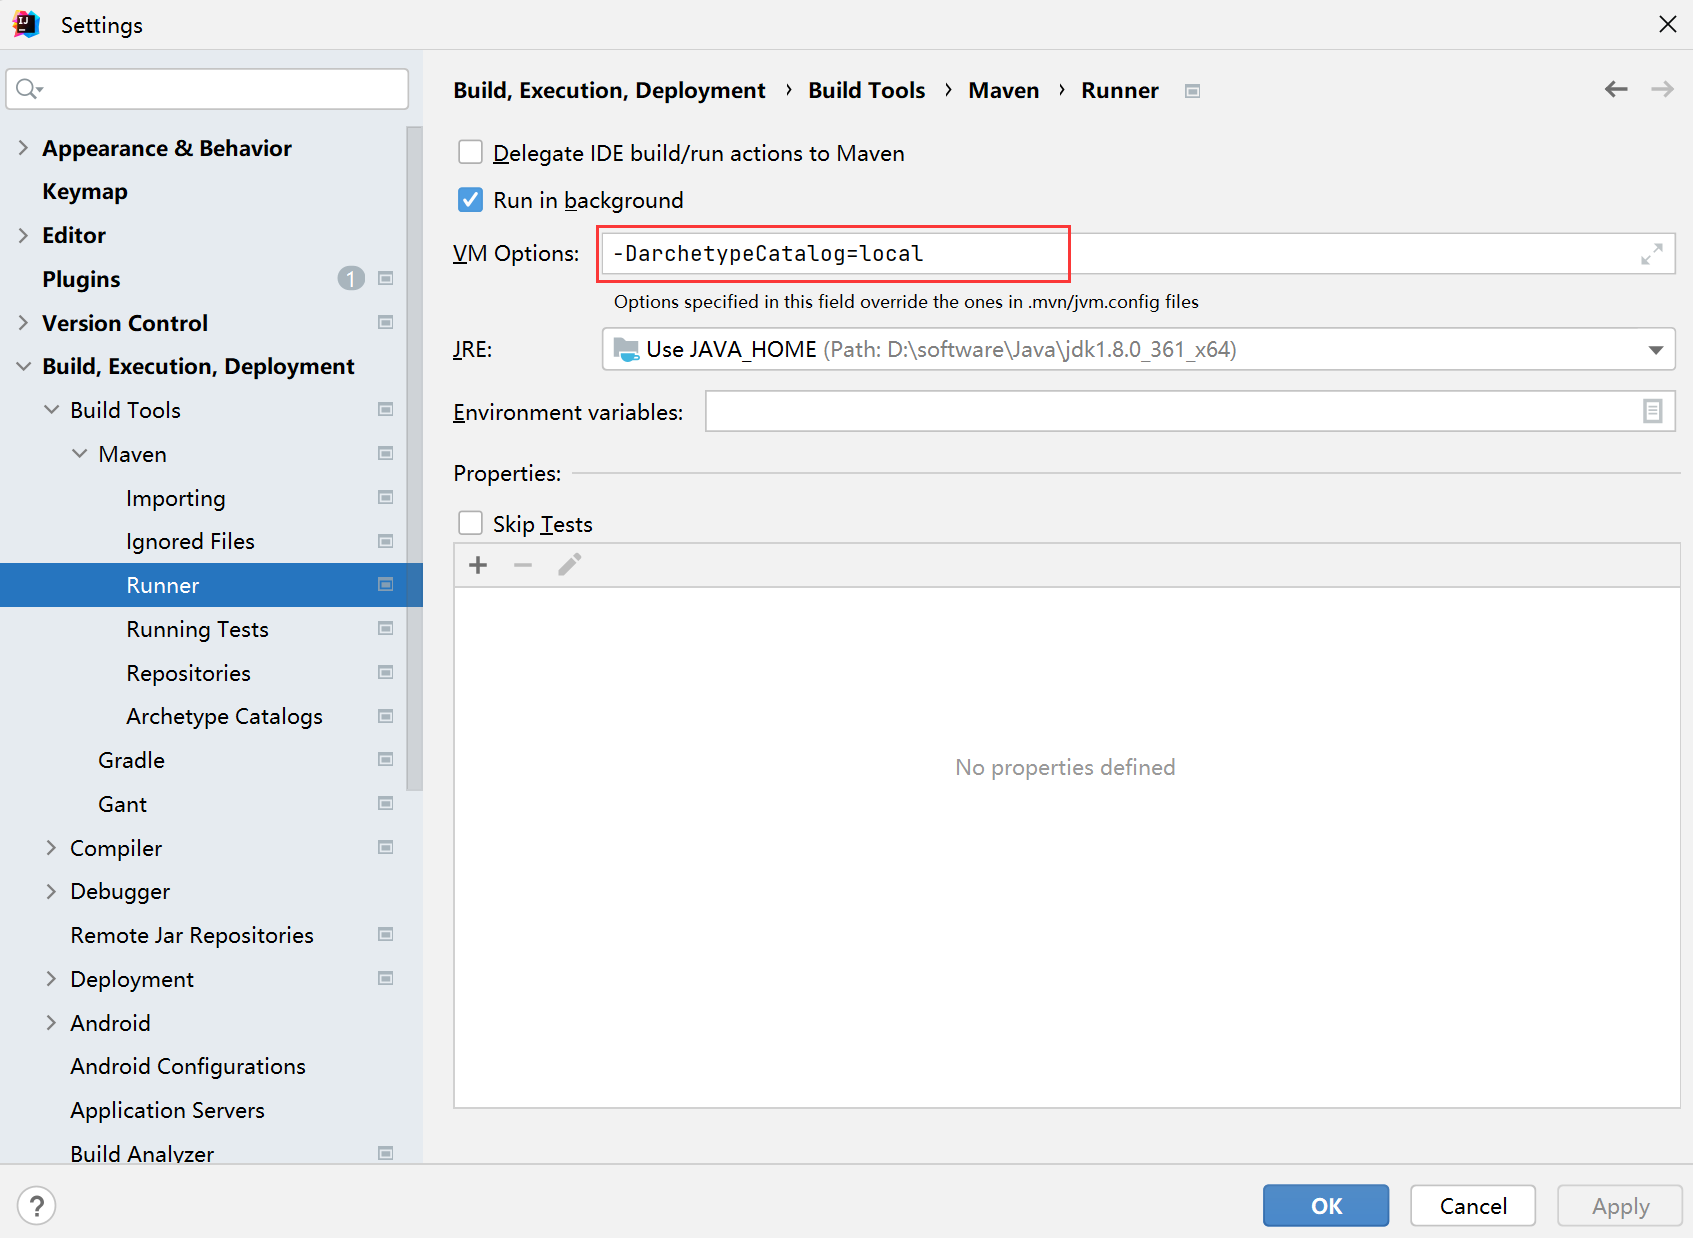Open Application Servers settings
Image resolution: width=1693 pixels, height=1238 pixels.
167,1110
